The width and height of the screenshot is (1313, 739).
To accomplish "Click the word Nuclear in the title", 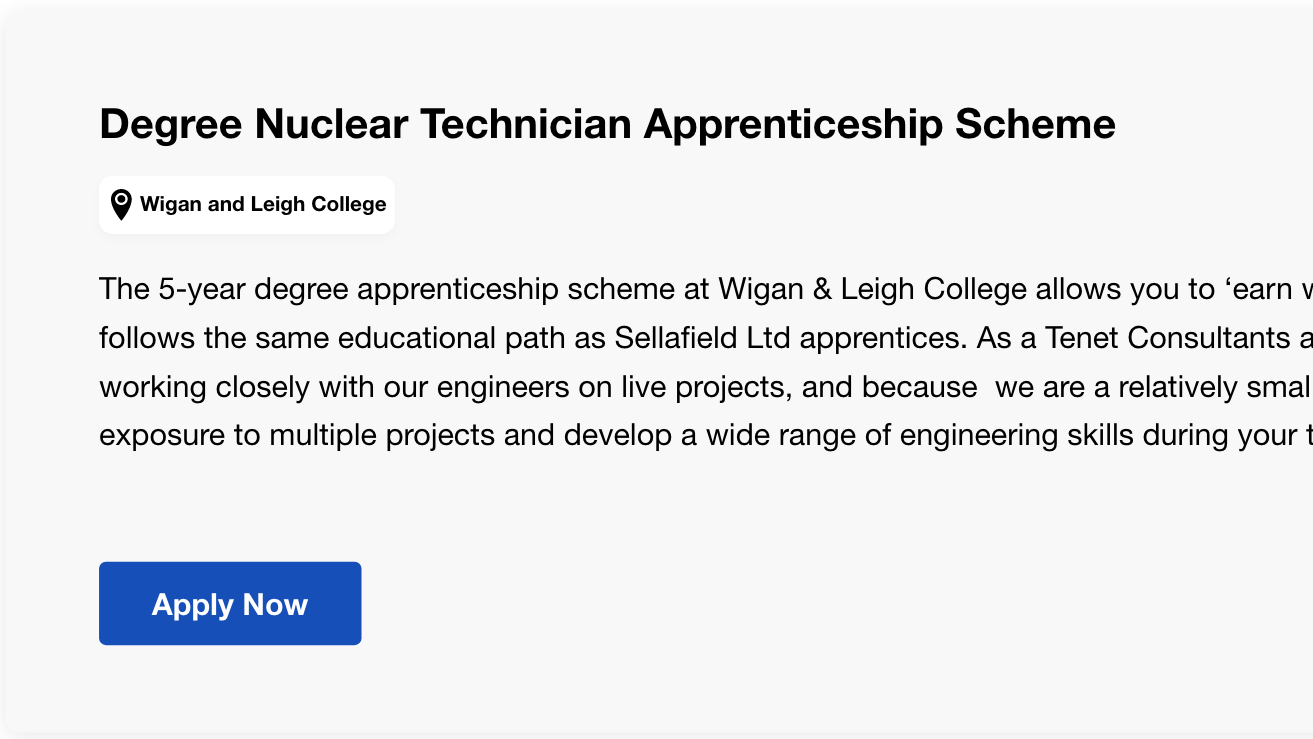I will click(x=331, y=124).
